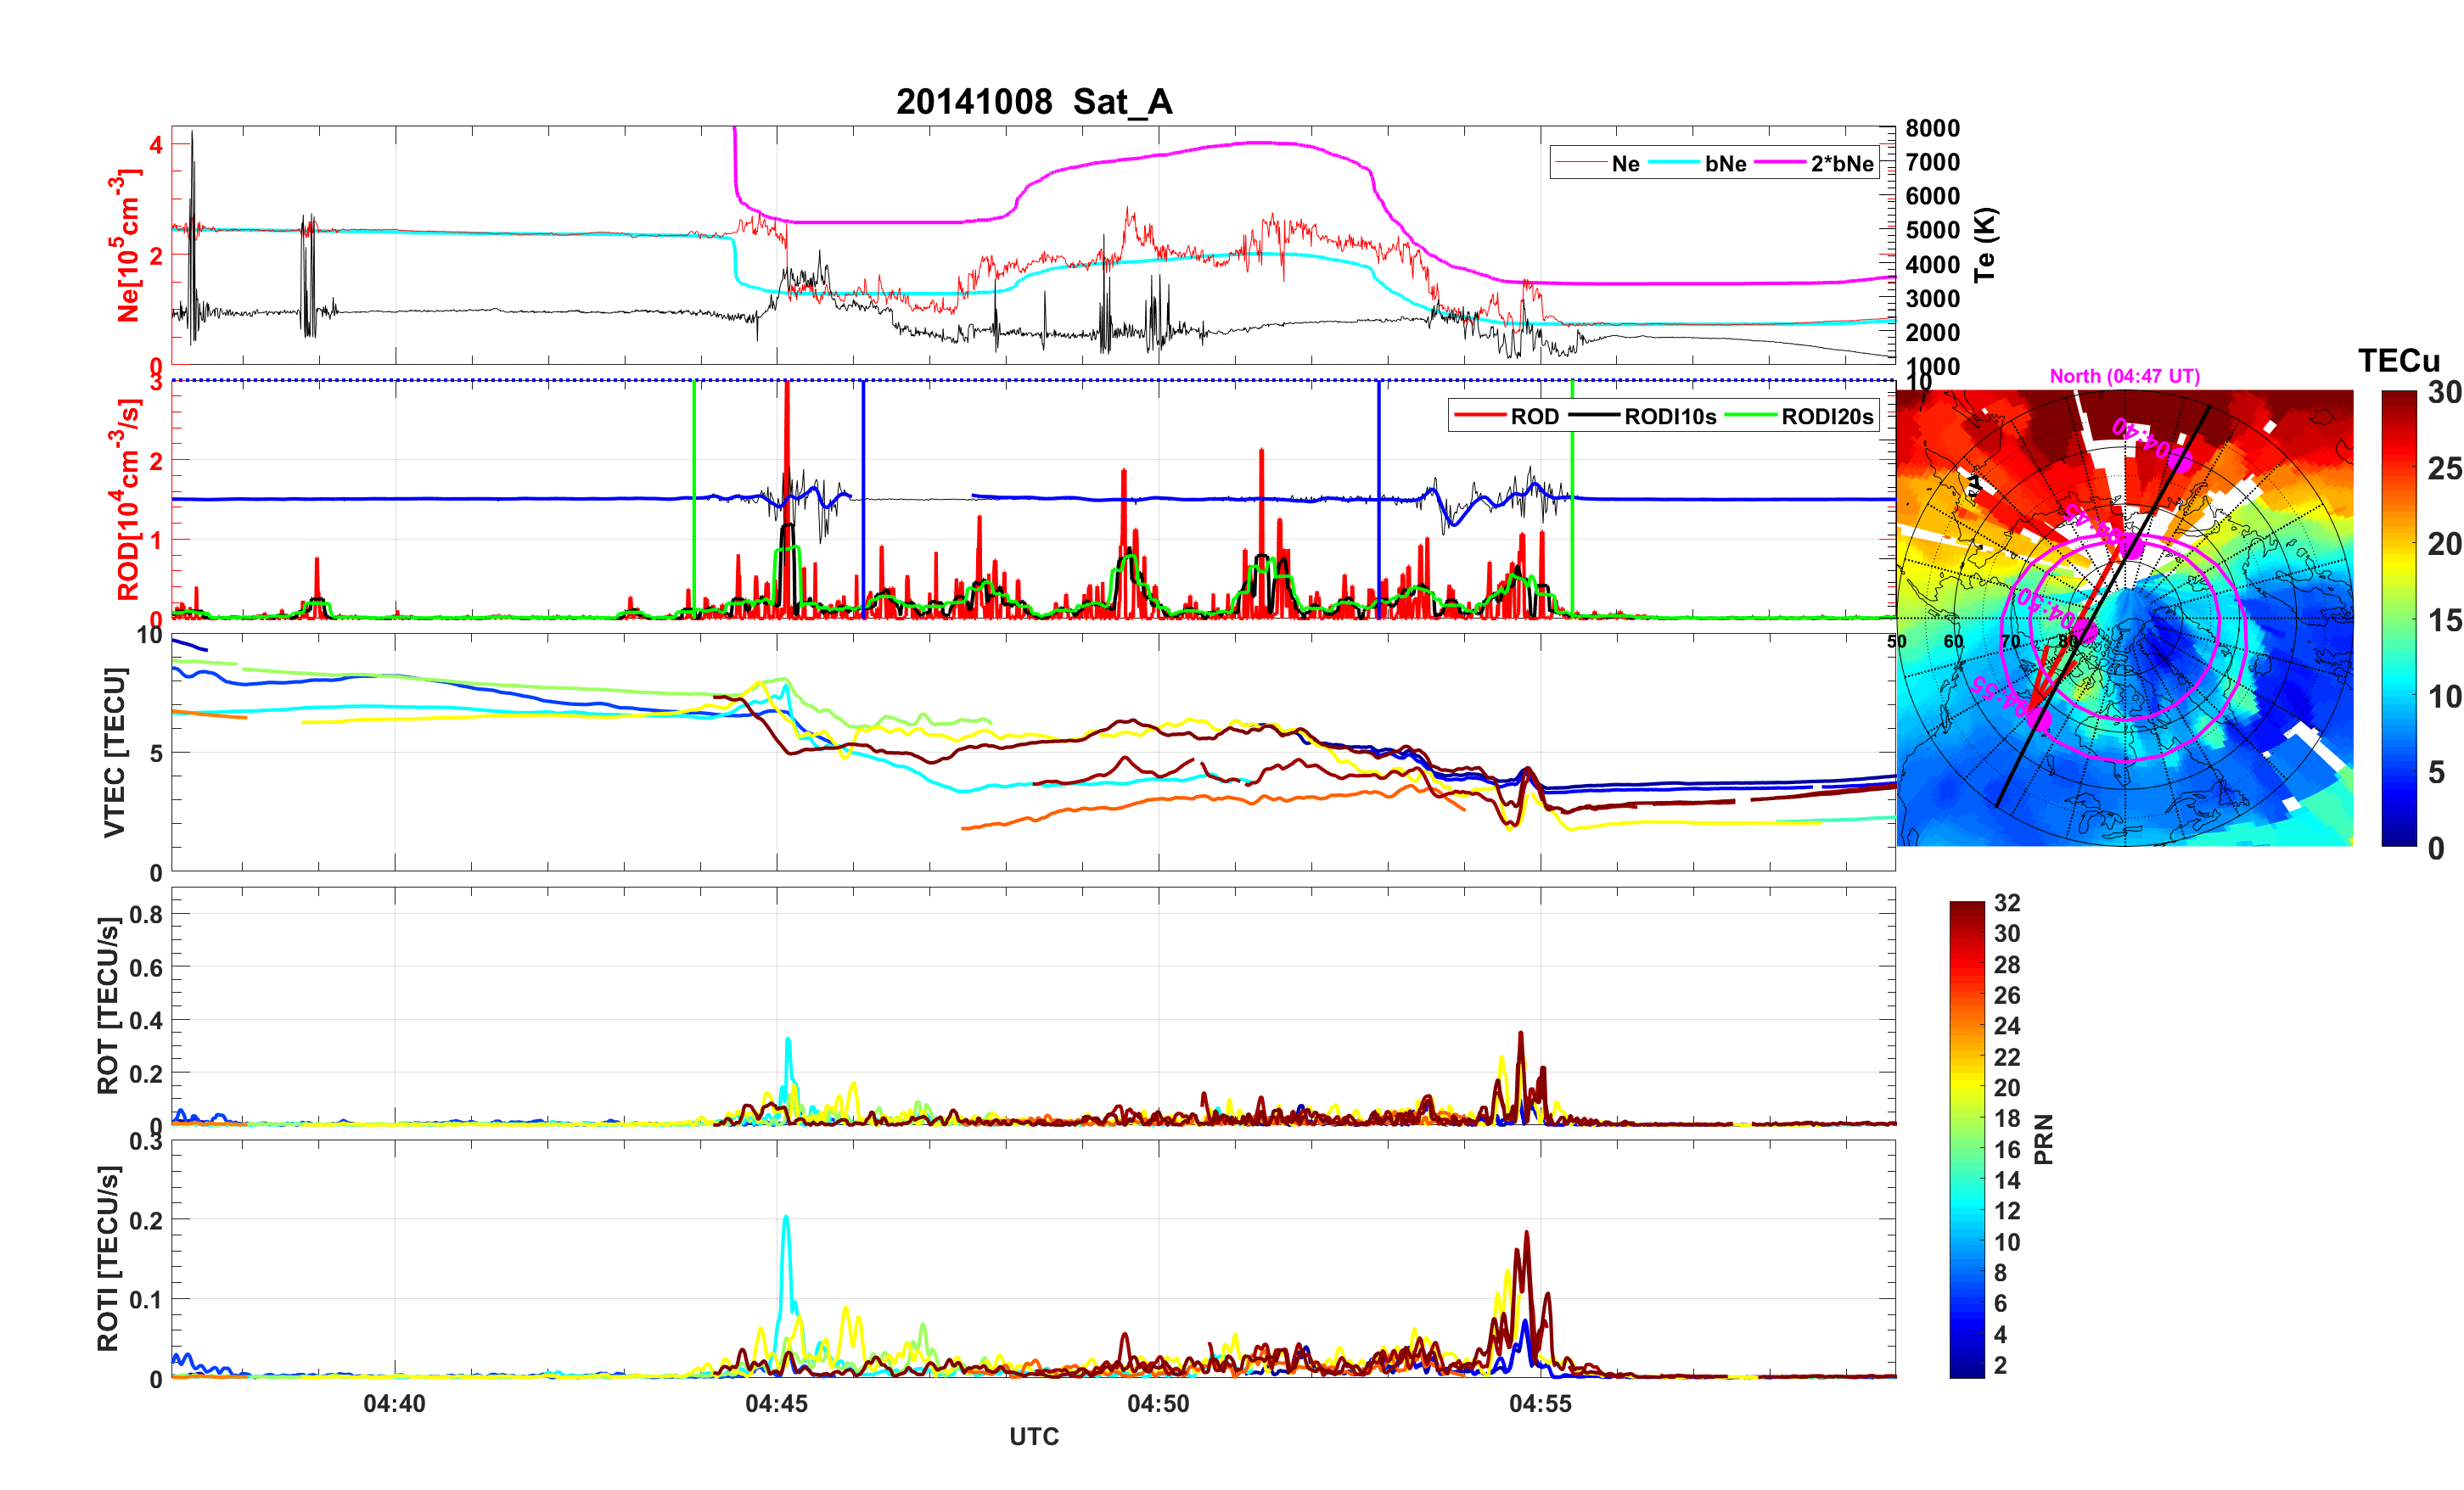Click the 04:50 tick label on time axis
Image resolution: width=2464 pixels, height=1490 pixels.
(1158, 1403)
